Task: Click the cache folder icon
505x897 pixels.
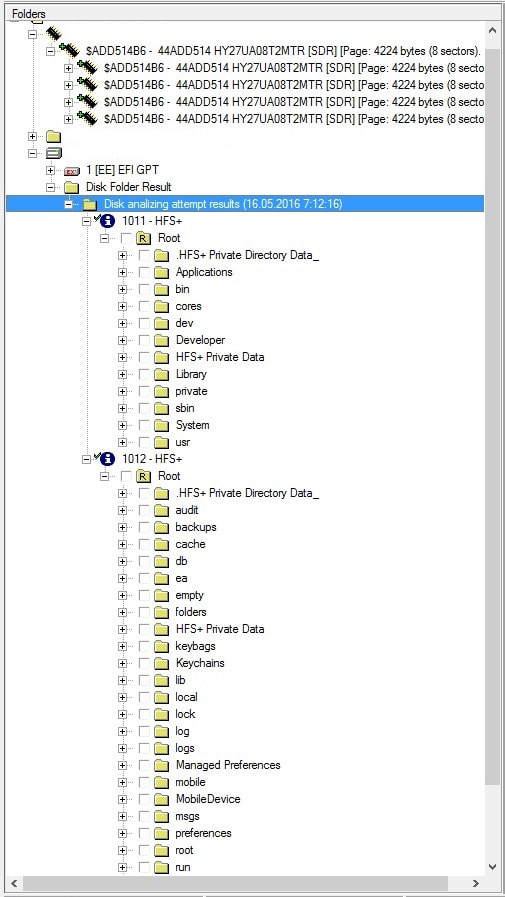Action: [162, 544]
